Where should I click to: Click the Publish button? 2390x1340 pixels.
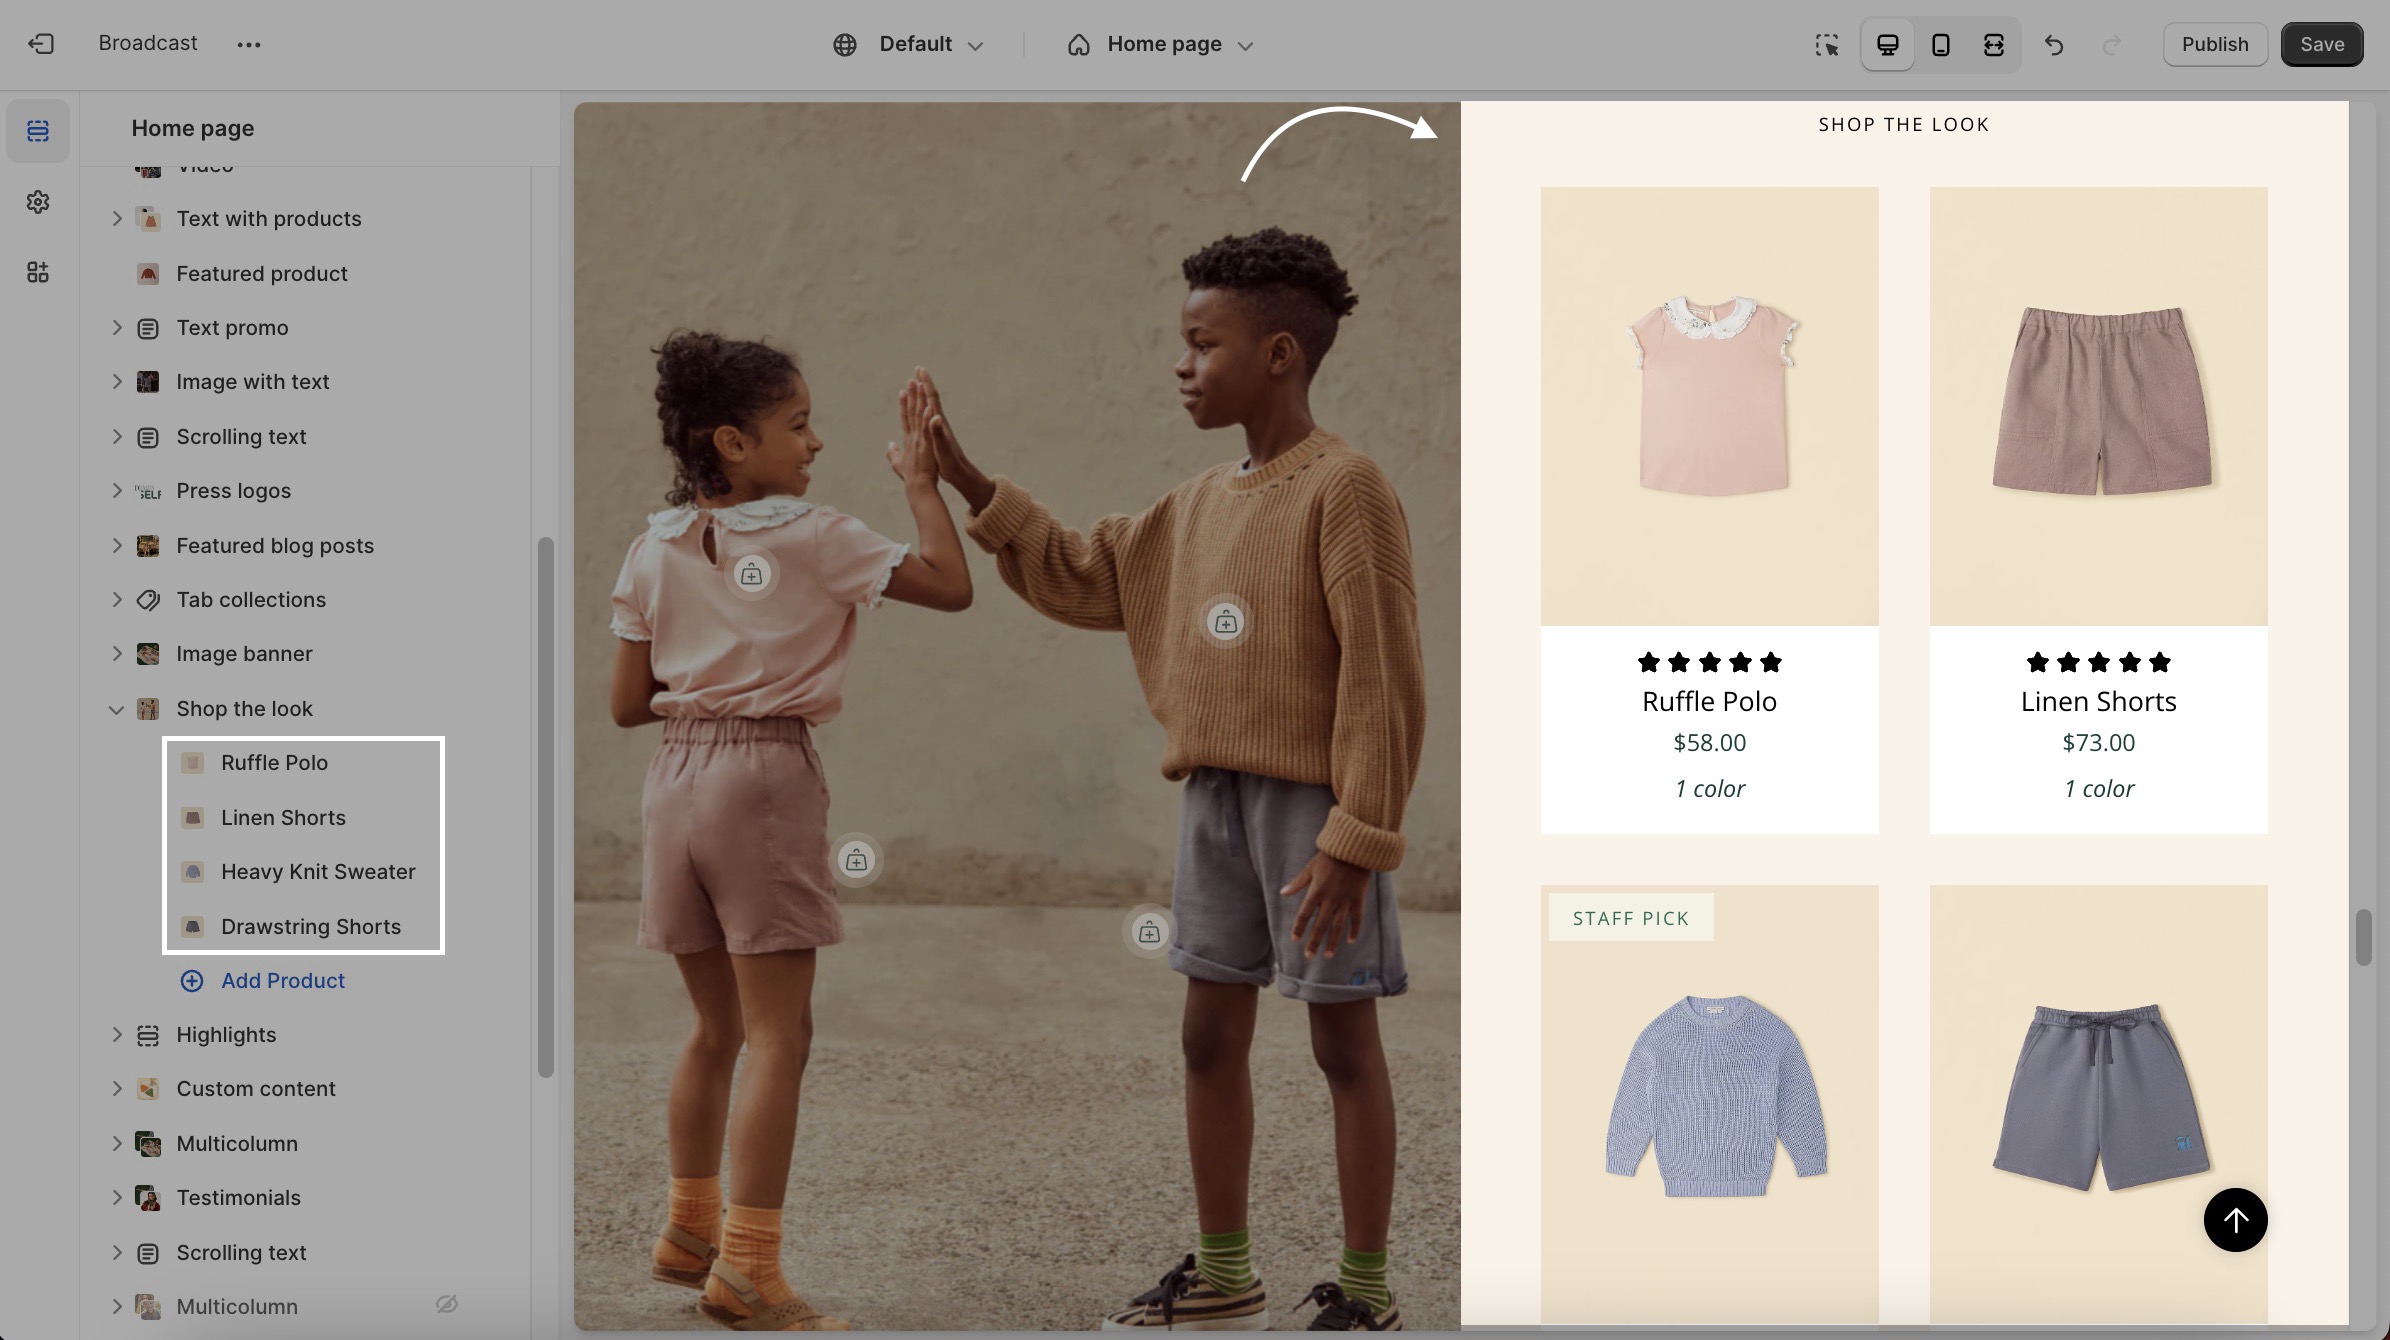click(x=2214, y=45)
